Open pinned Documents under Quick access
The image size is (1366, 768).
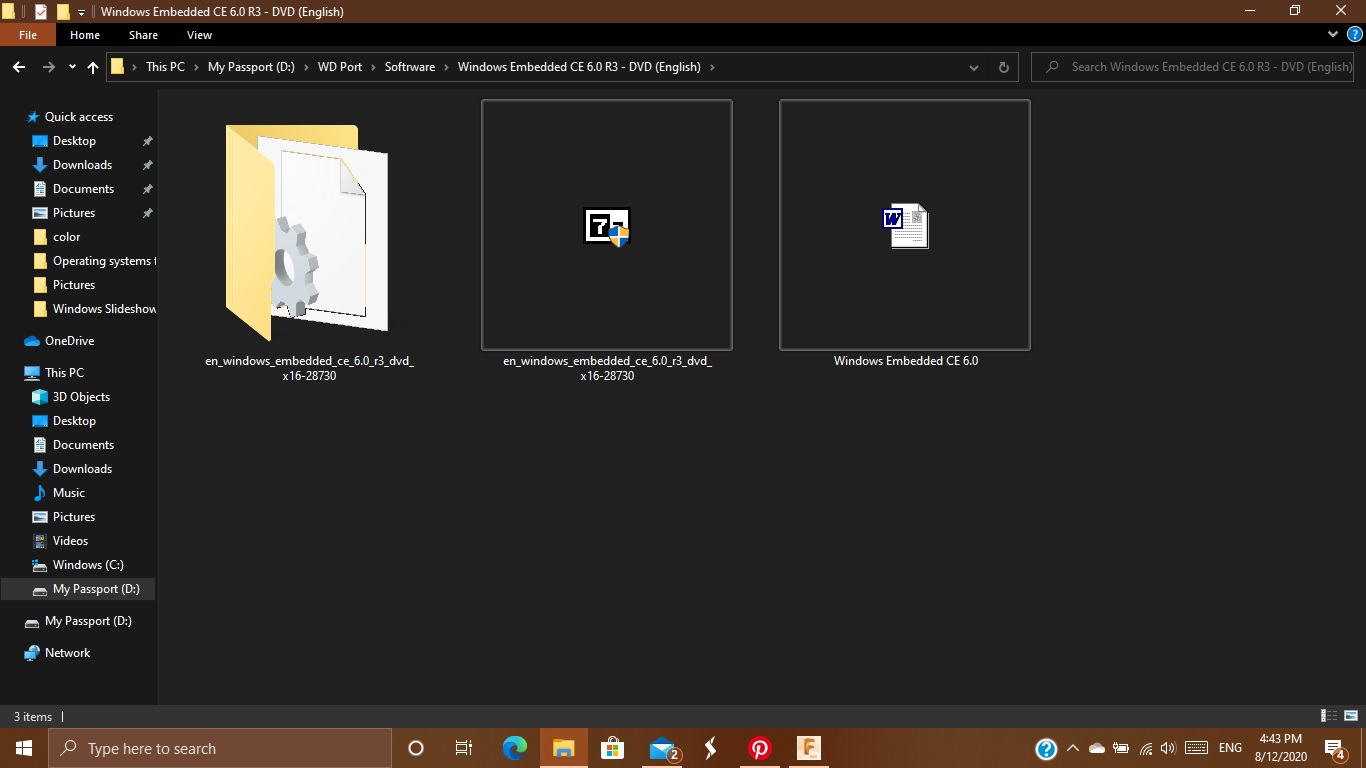pyautogui.click(x=83, y=189)
